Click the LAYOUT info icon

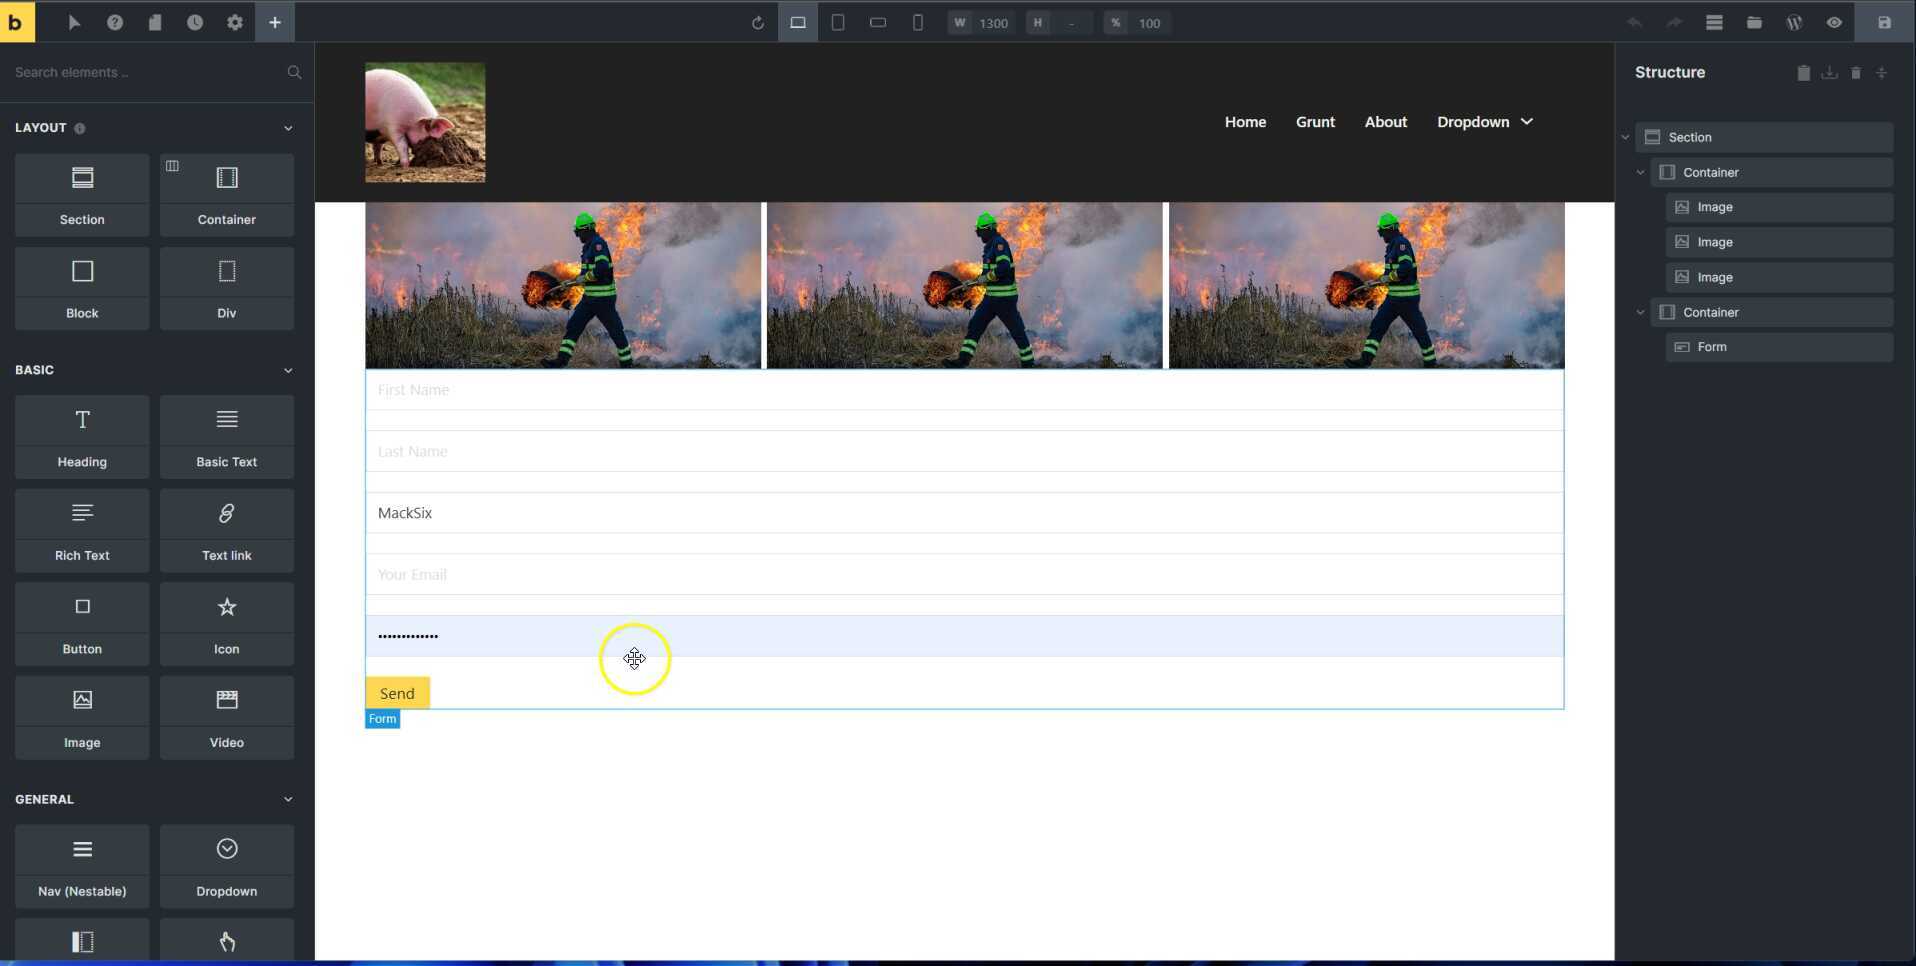click(x=80, y=128)
